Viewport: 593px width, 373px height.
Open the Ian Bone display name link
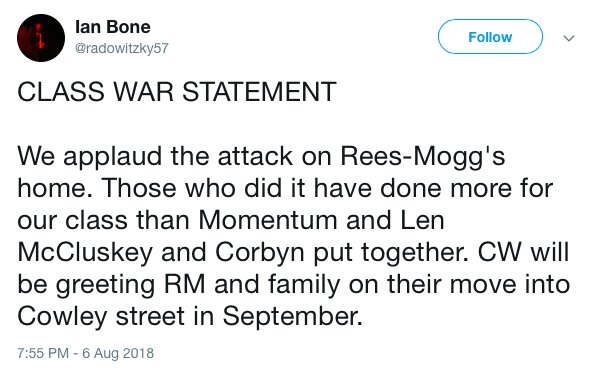pos(113,27)
